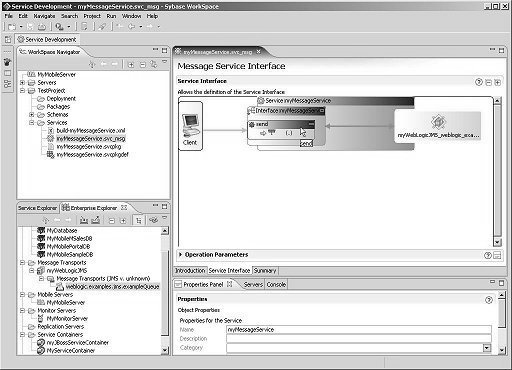Screen dimensions: 512x370
Task: Open the Window menu
Action: [x=131, y=16]
